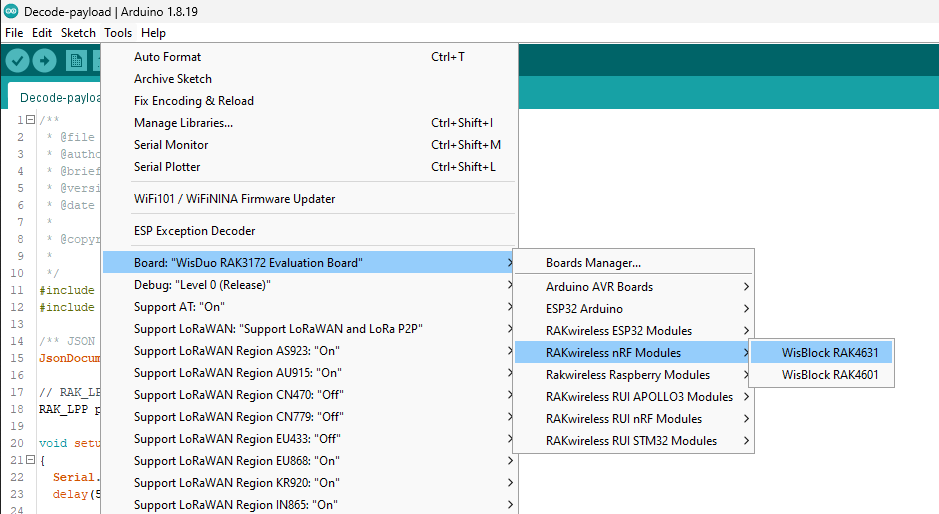Viewport: 939px width, 514px height.
Task: Open Boards Manager from the submenu
Action: (593, 263)
